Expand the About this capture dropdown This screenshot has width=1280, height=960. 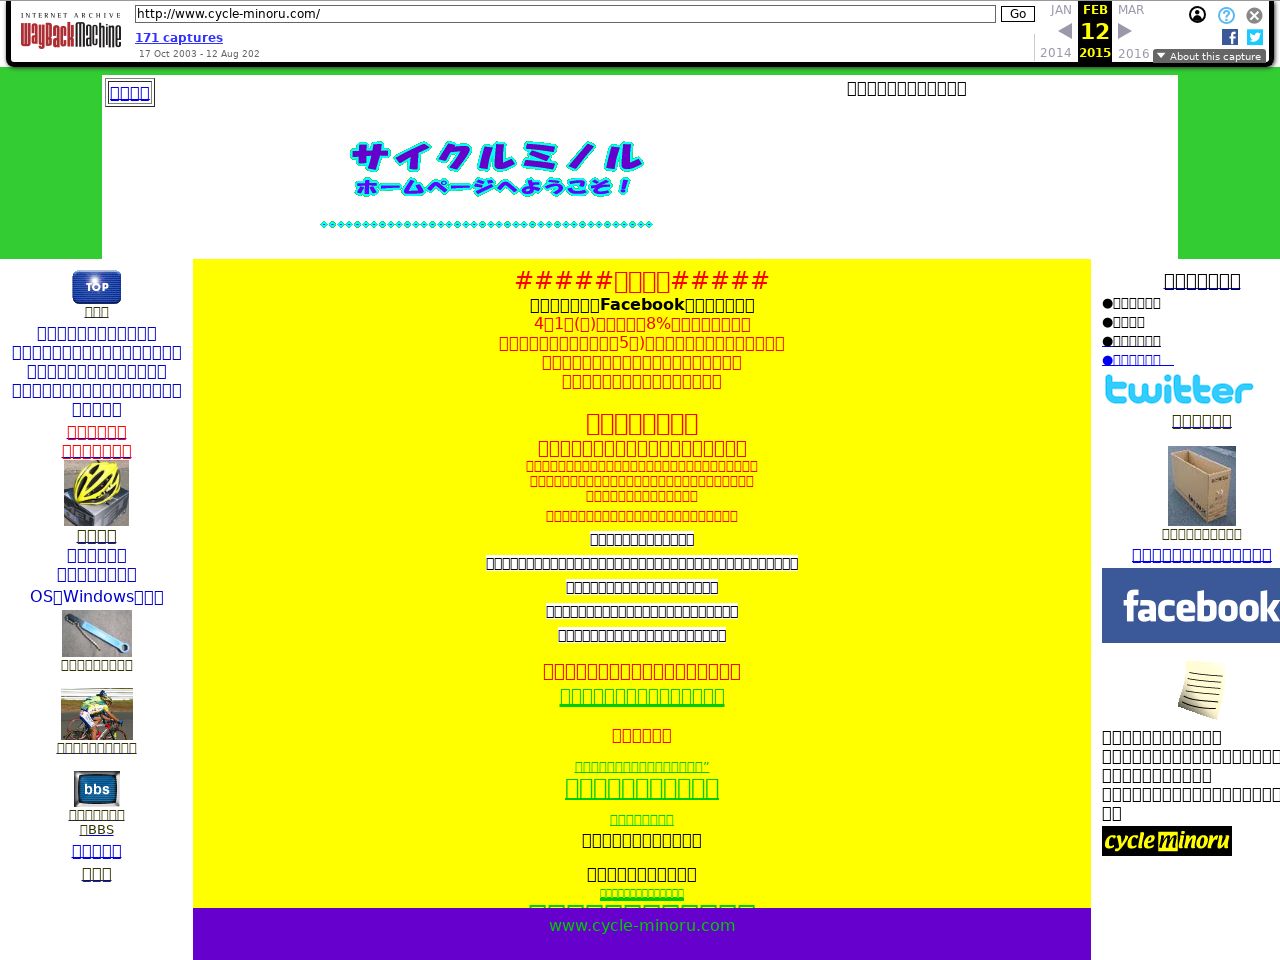[1209, 57]
